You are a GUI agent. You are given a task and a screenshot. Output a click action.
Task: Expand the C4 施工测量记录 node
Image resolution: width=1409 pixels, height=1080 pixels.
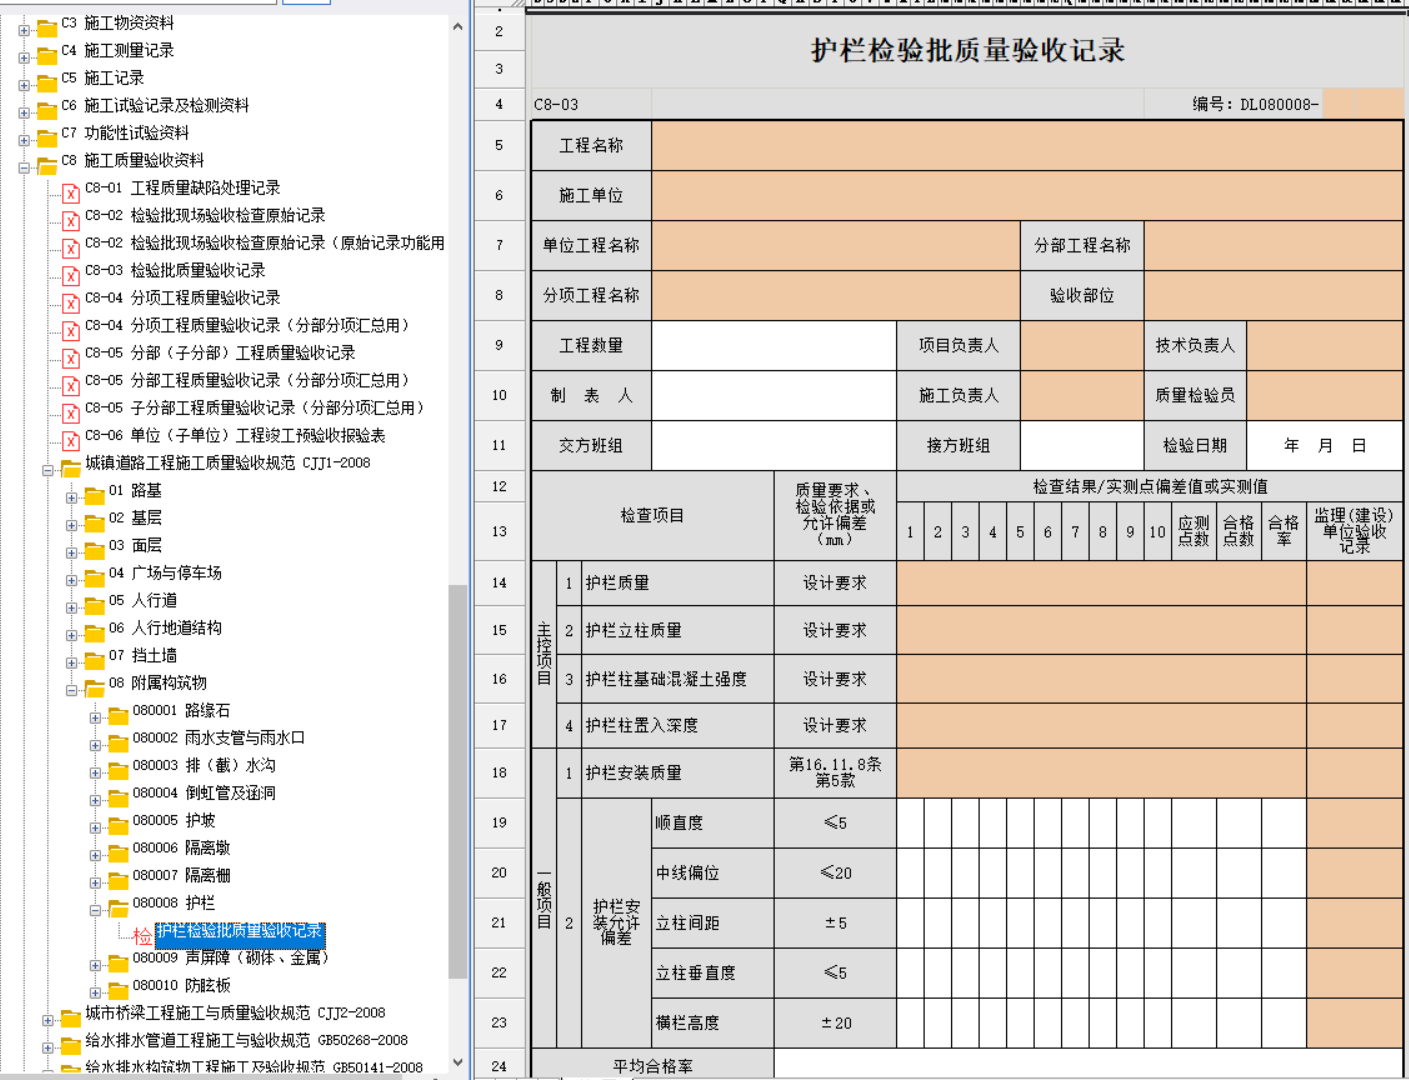point(24,58)
